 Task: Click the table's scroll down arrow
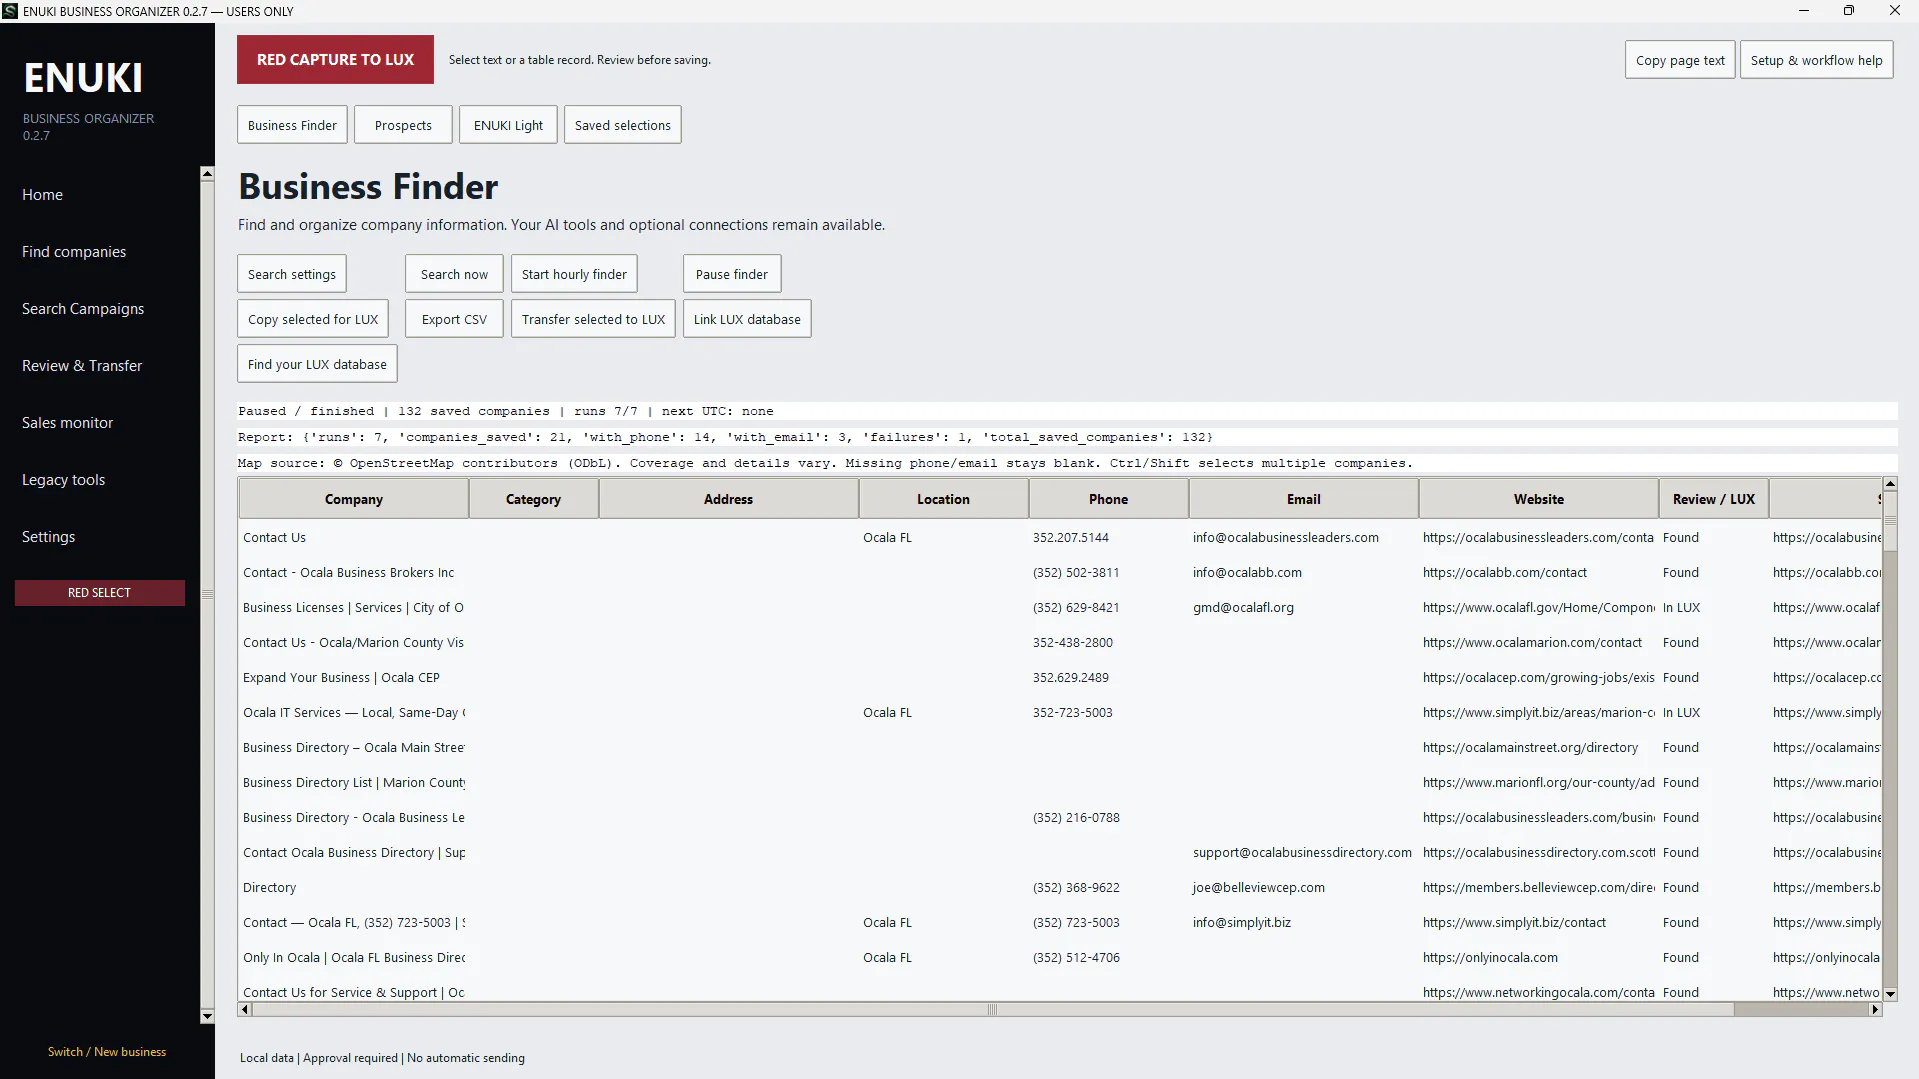tap(1890, 994)
